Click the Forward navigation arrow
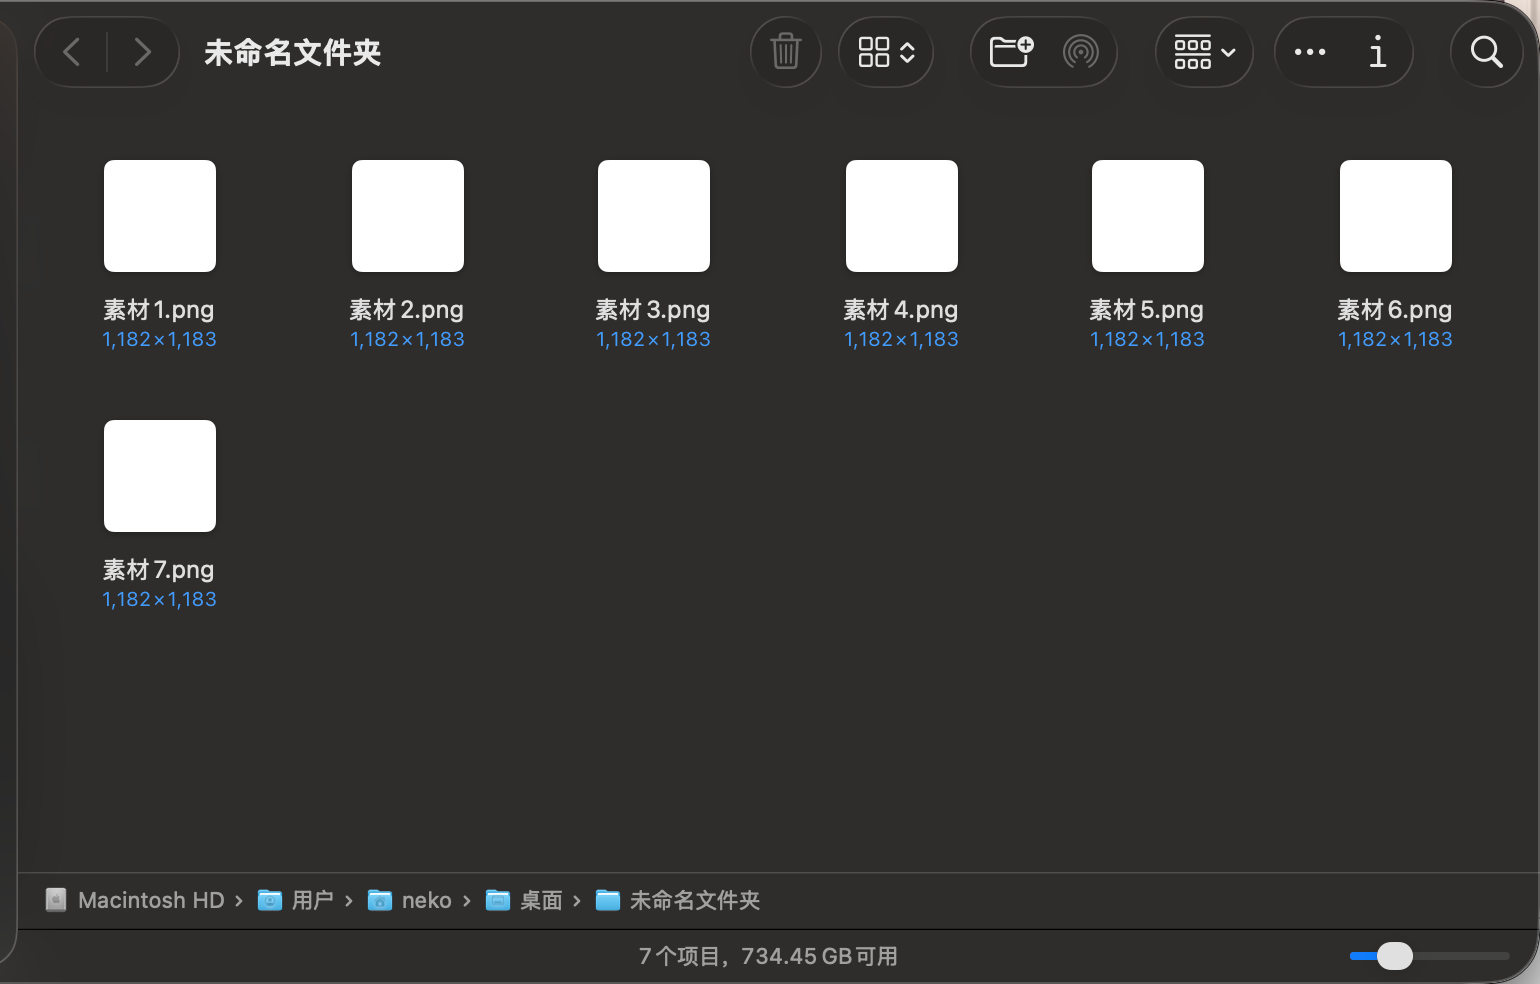 click(142, 52)
